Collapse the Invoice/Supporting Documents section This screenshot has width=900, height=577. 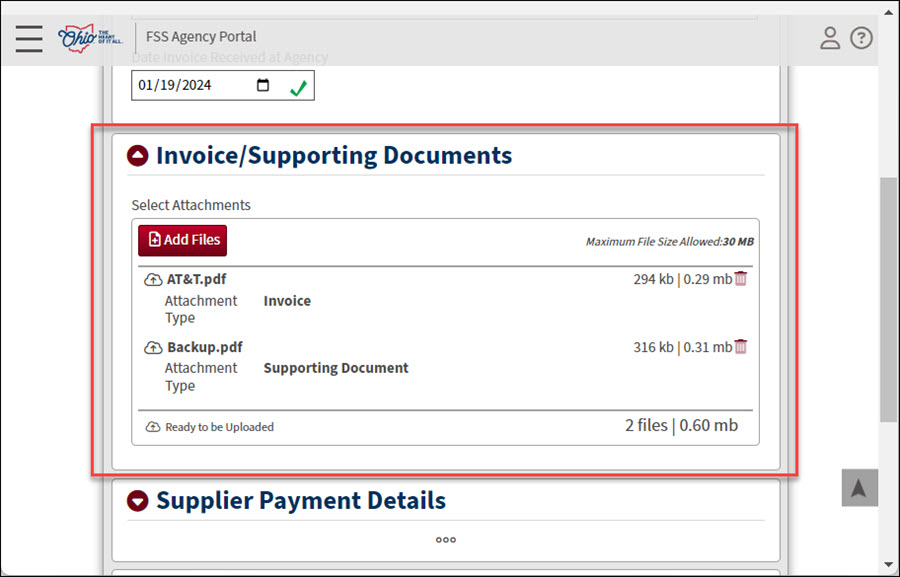click(138, 156)
